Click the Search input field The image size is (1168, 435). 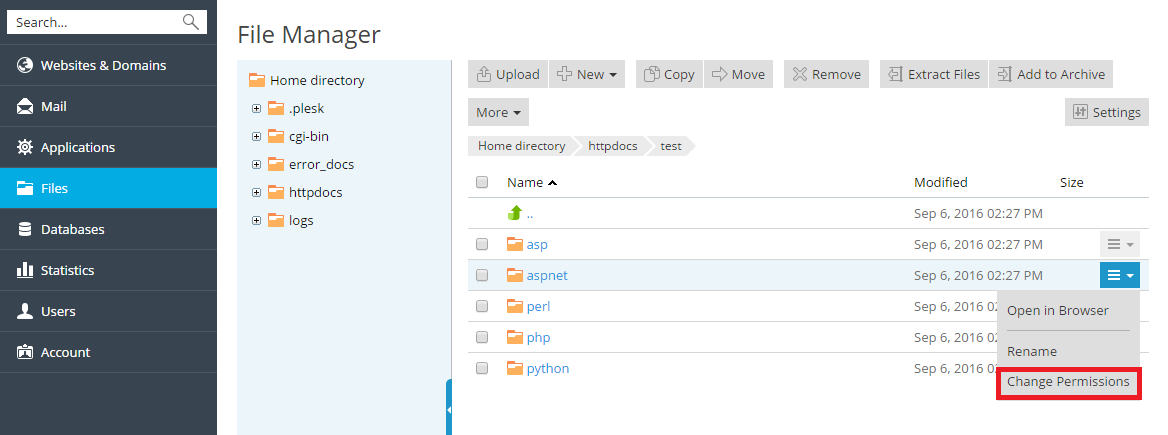(x=95, y=22)
